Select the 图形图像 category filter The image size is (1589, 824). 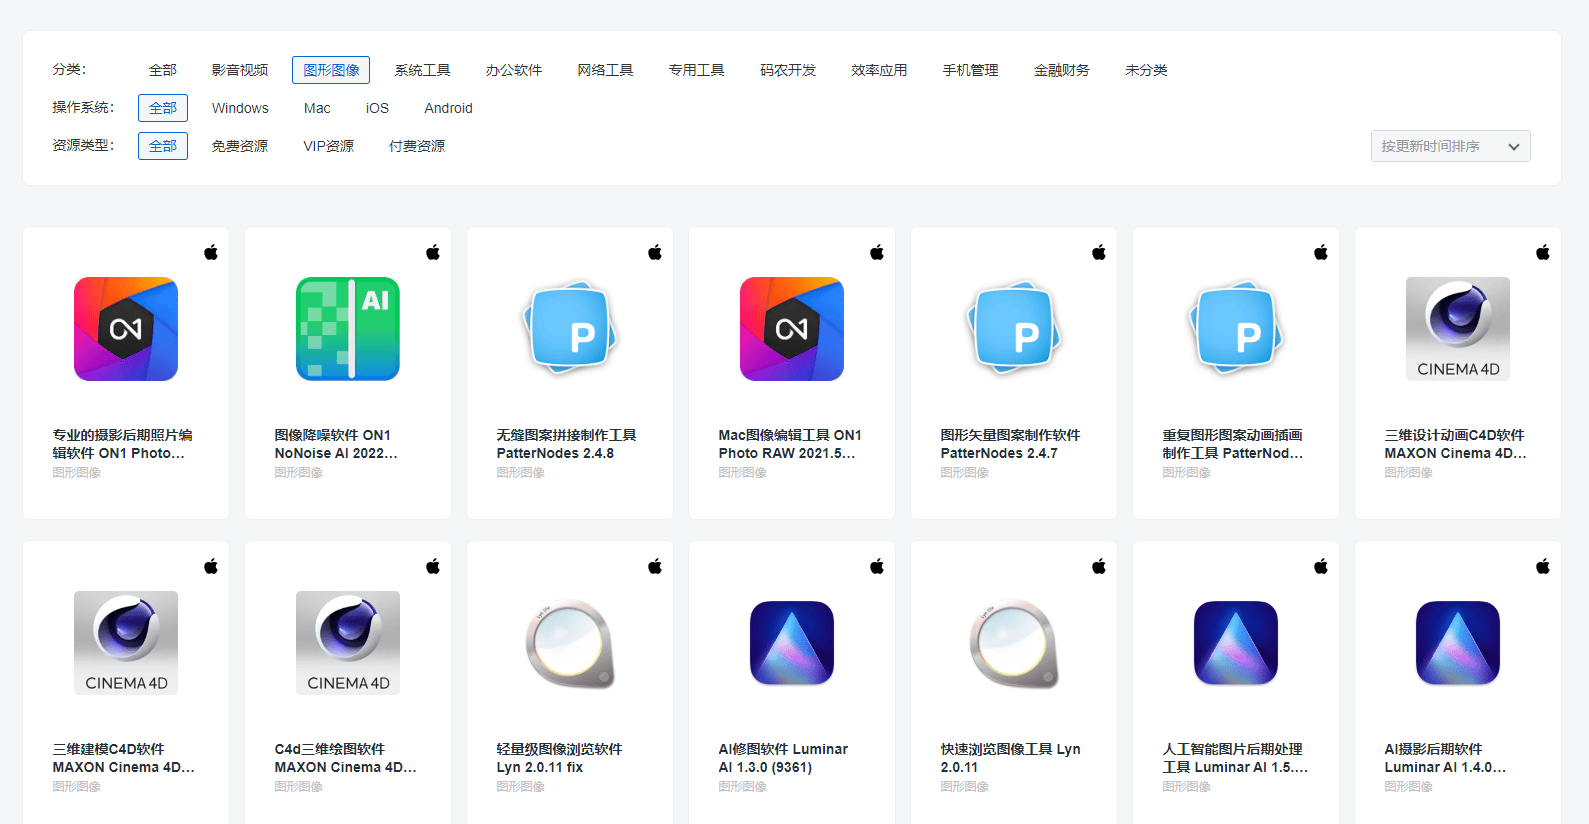click(331, 70)
